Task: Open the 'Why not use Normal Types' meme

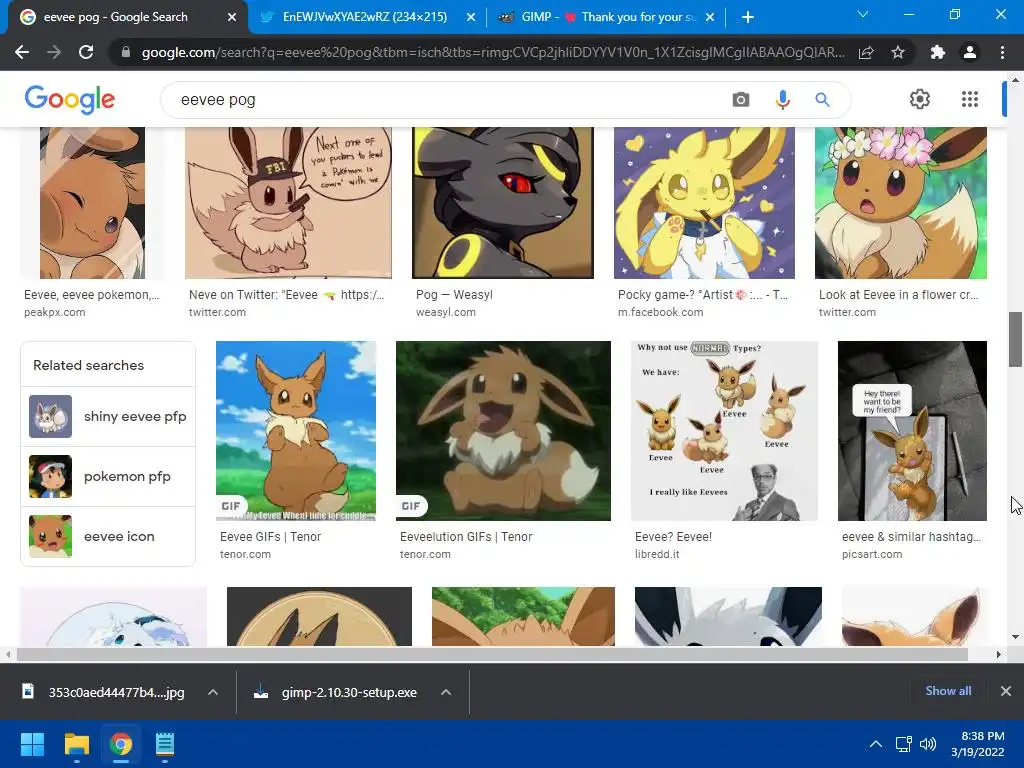Action: point(724,431)
